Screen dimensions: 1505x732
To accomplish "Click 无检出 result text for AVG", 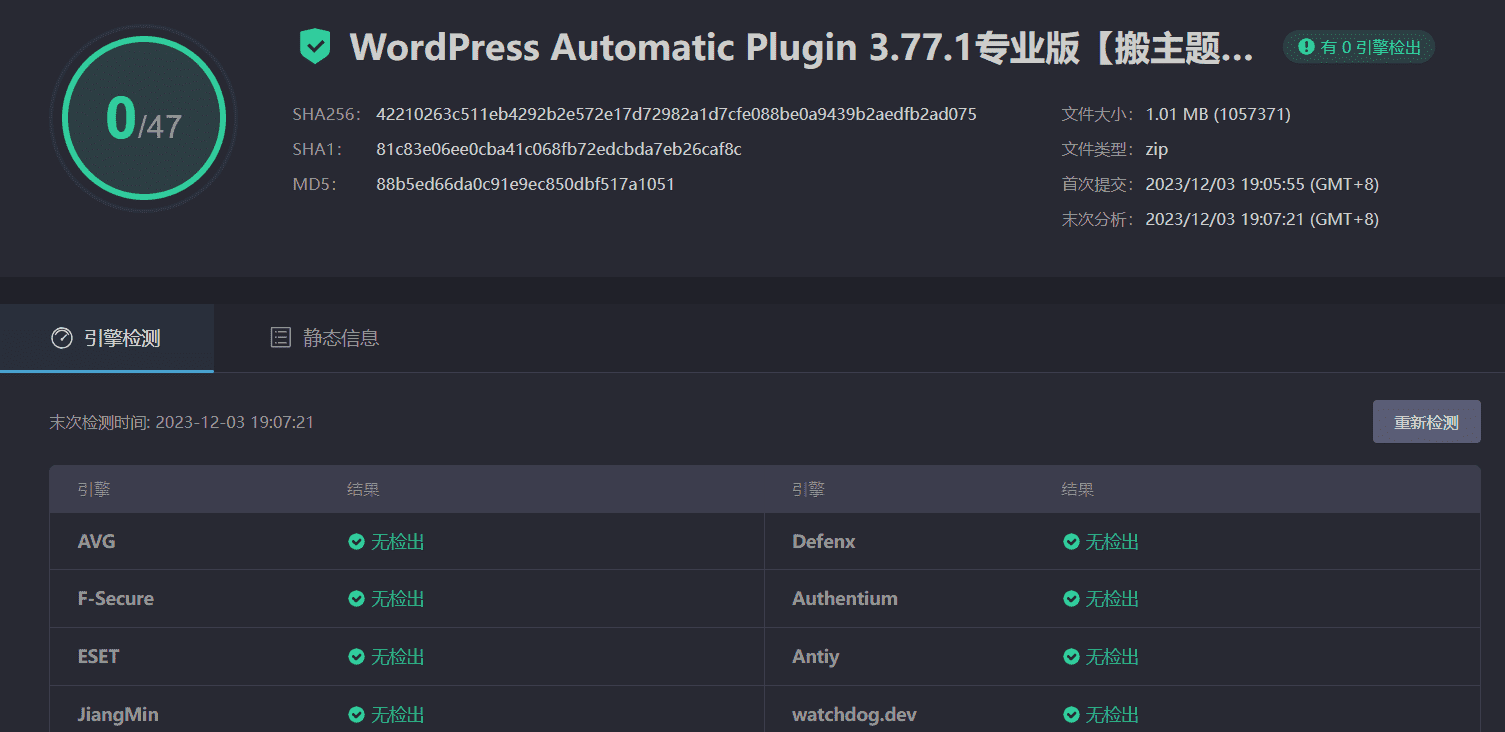I will tap(398, 542).
